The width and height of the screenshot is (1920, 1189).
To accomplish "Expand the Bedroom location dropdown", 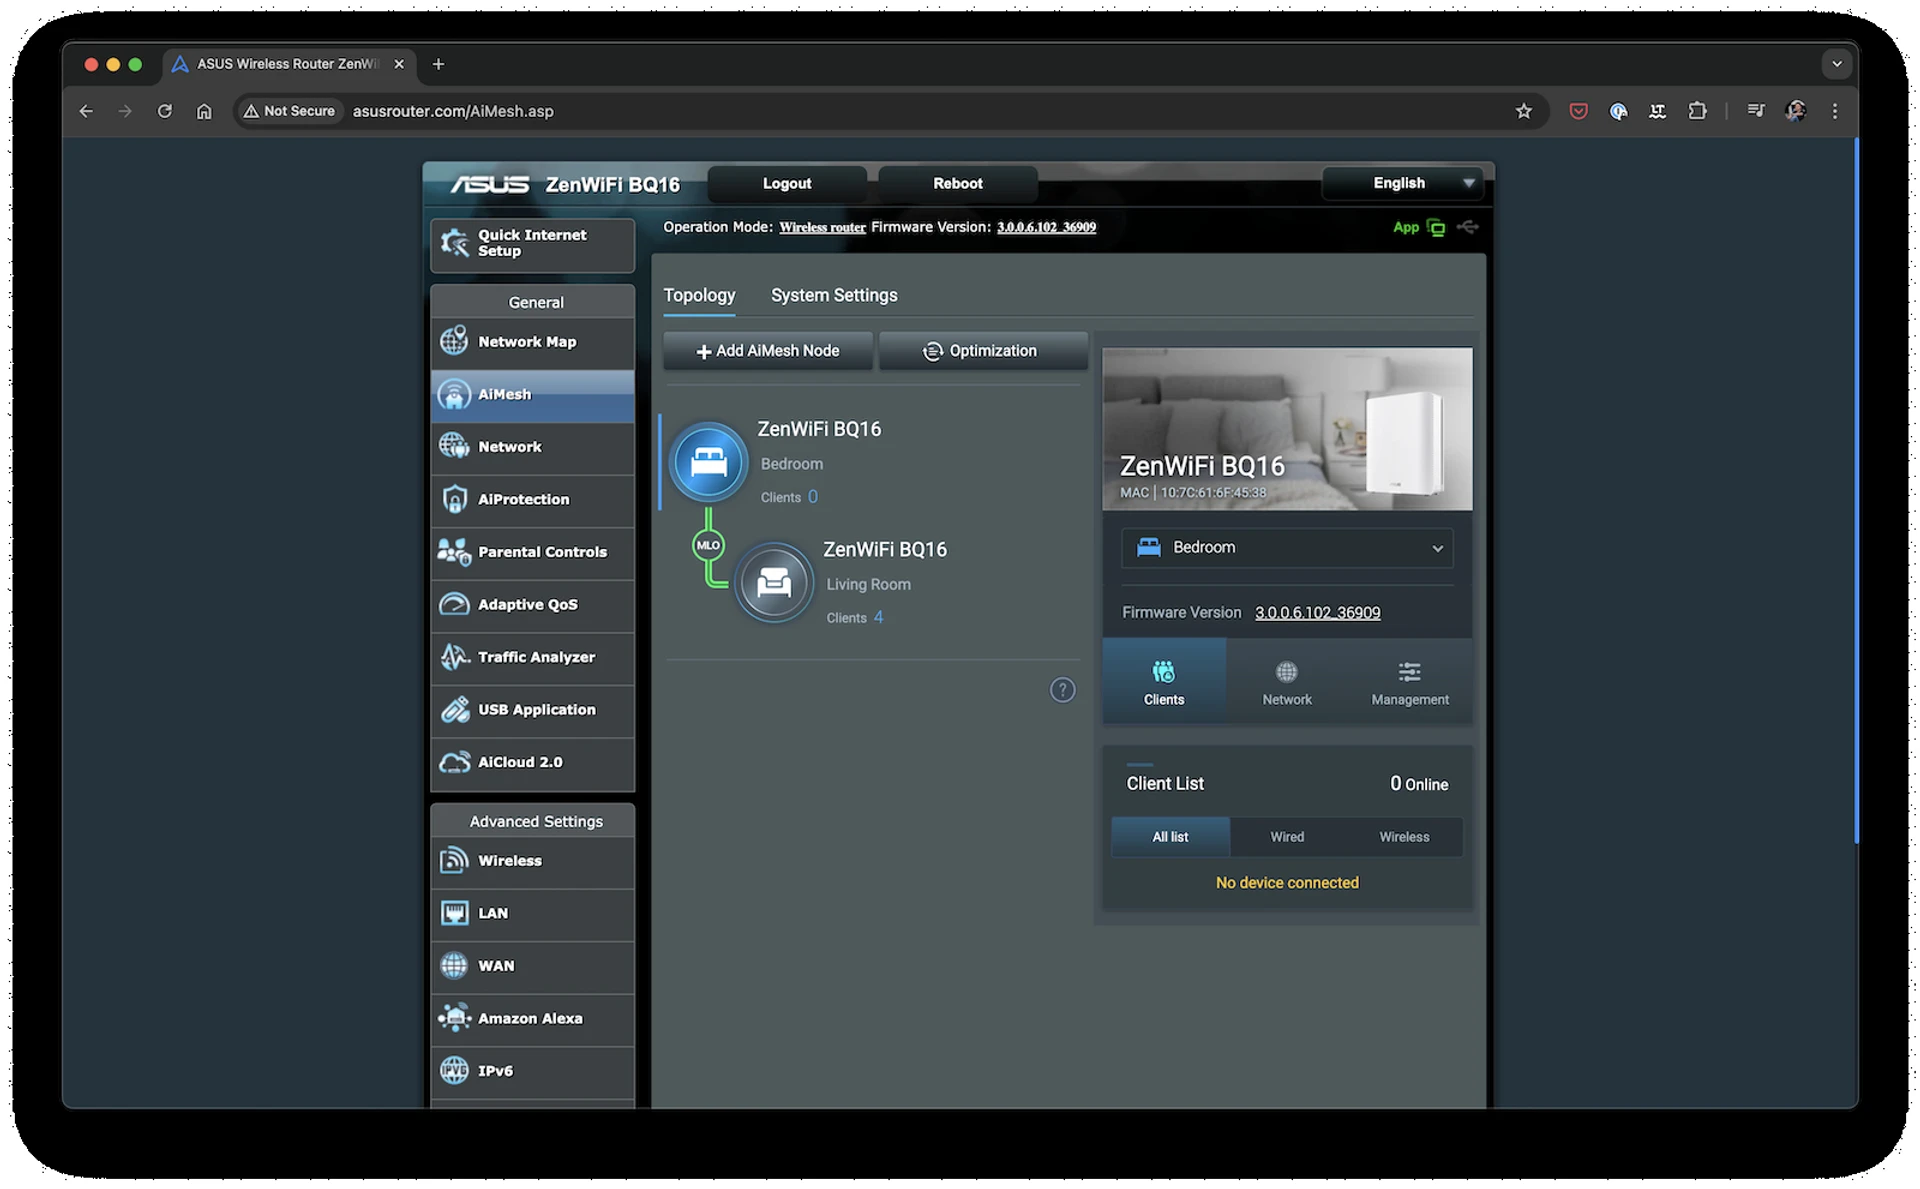I will click(x=1287, y=548).
